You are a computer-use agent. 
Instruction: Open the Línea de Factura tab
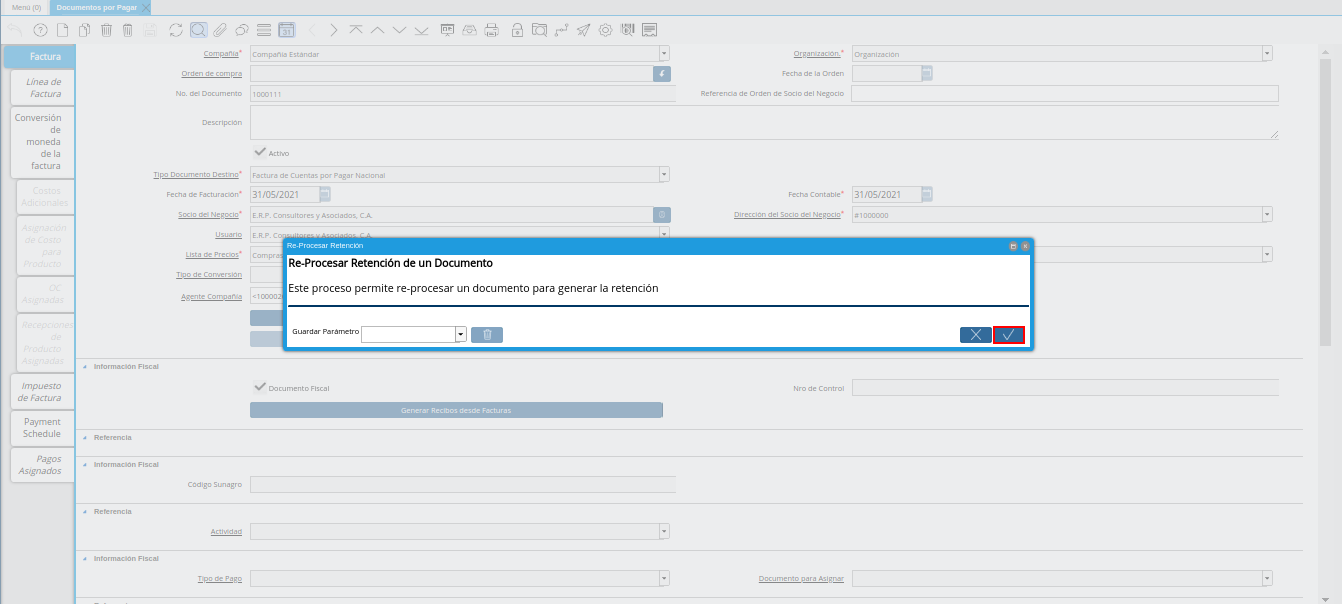click(x=43, y=88)
